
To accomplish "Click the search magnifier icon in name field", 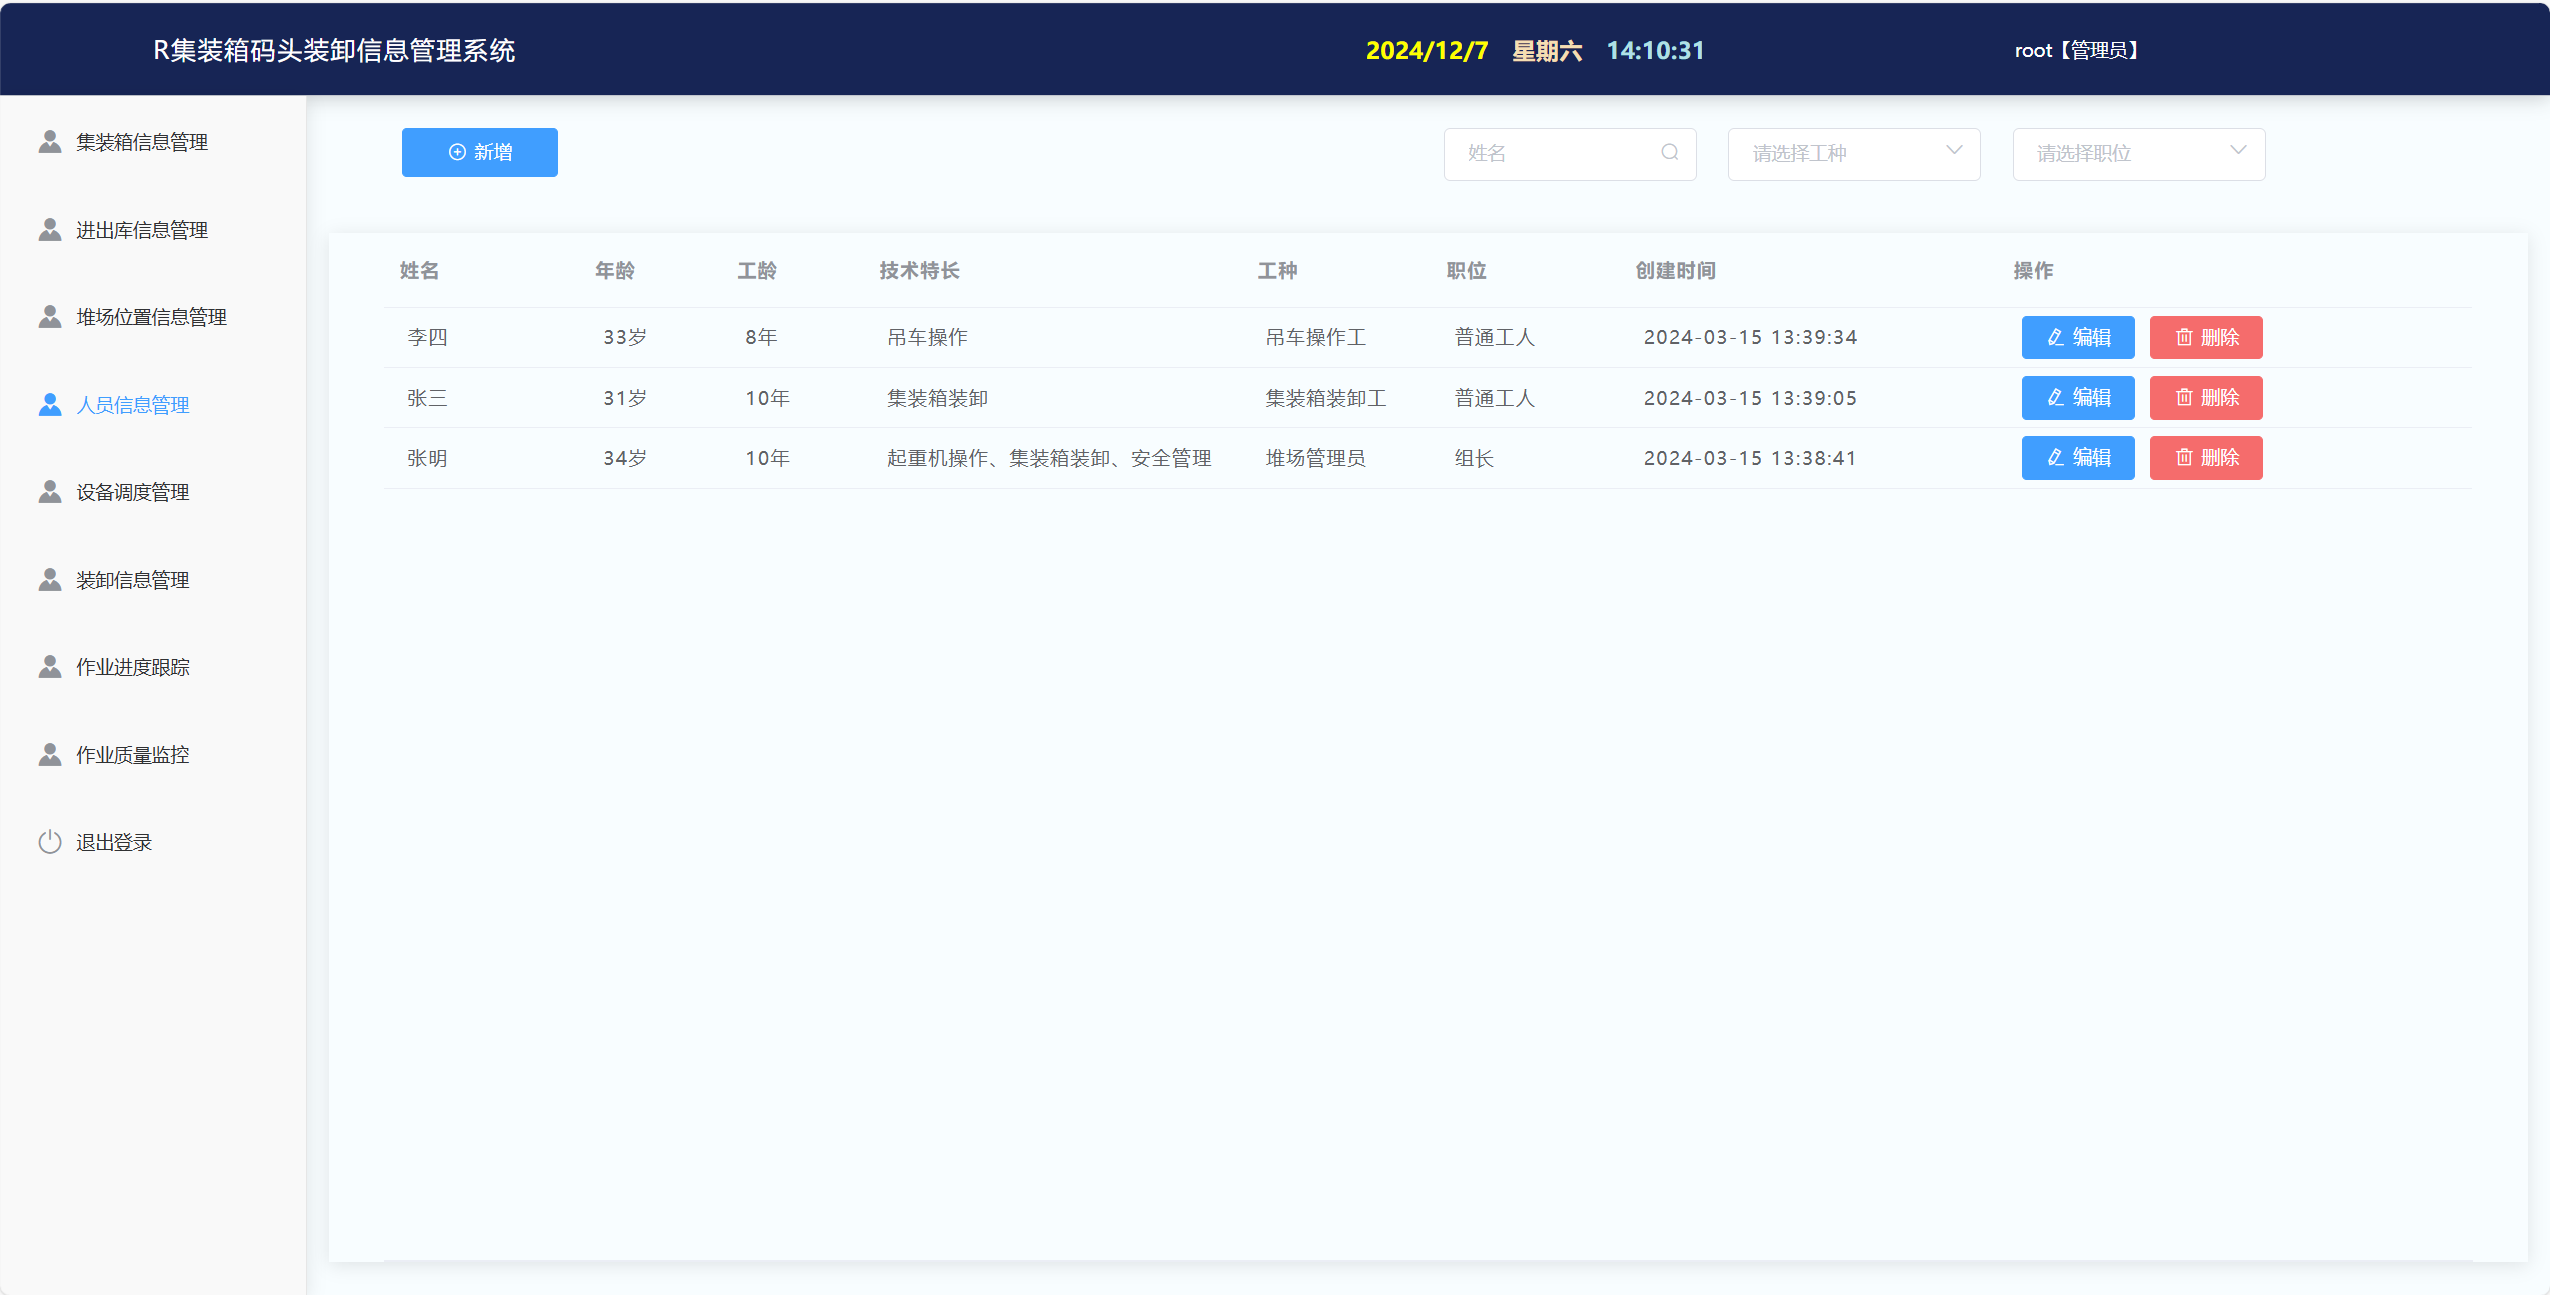I will click(x=1669, y=152).
